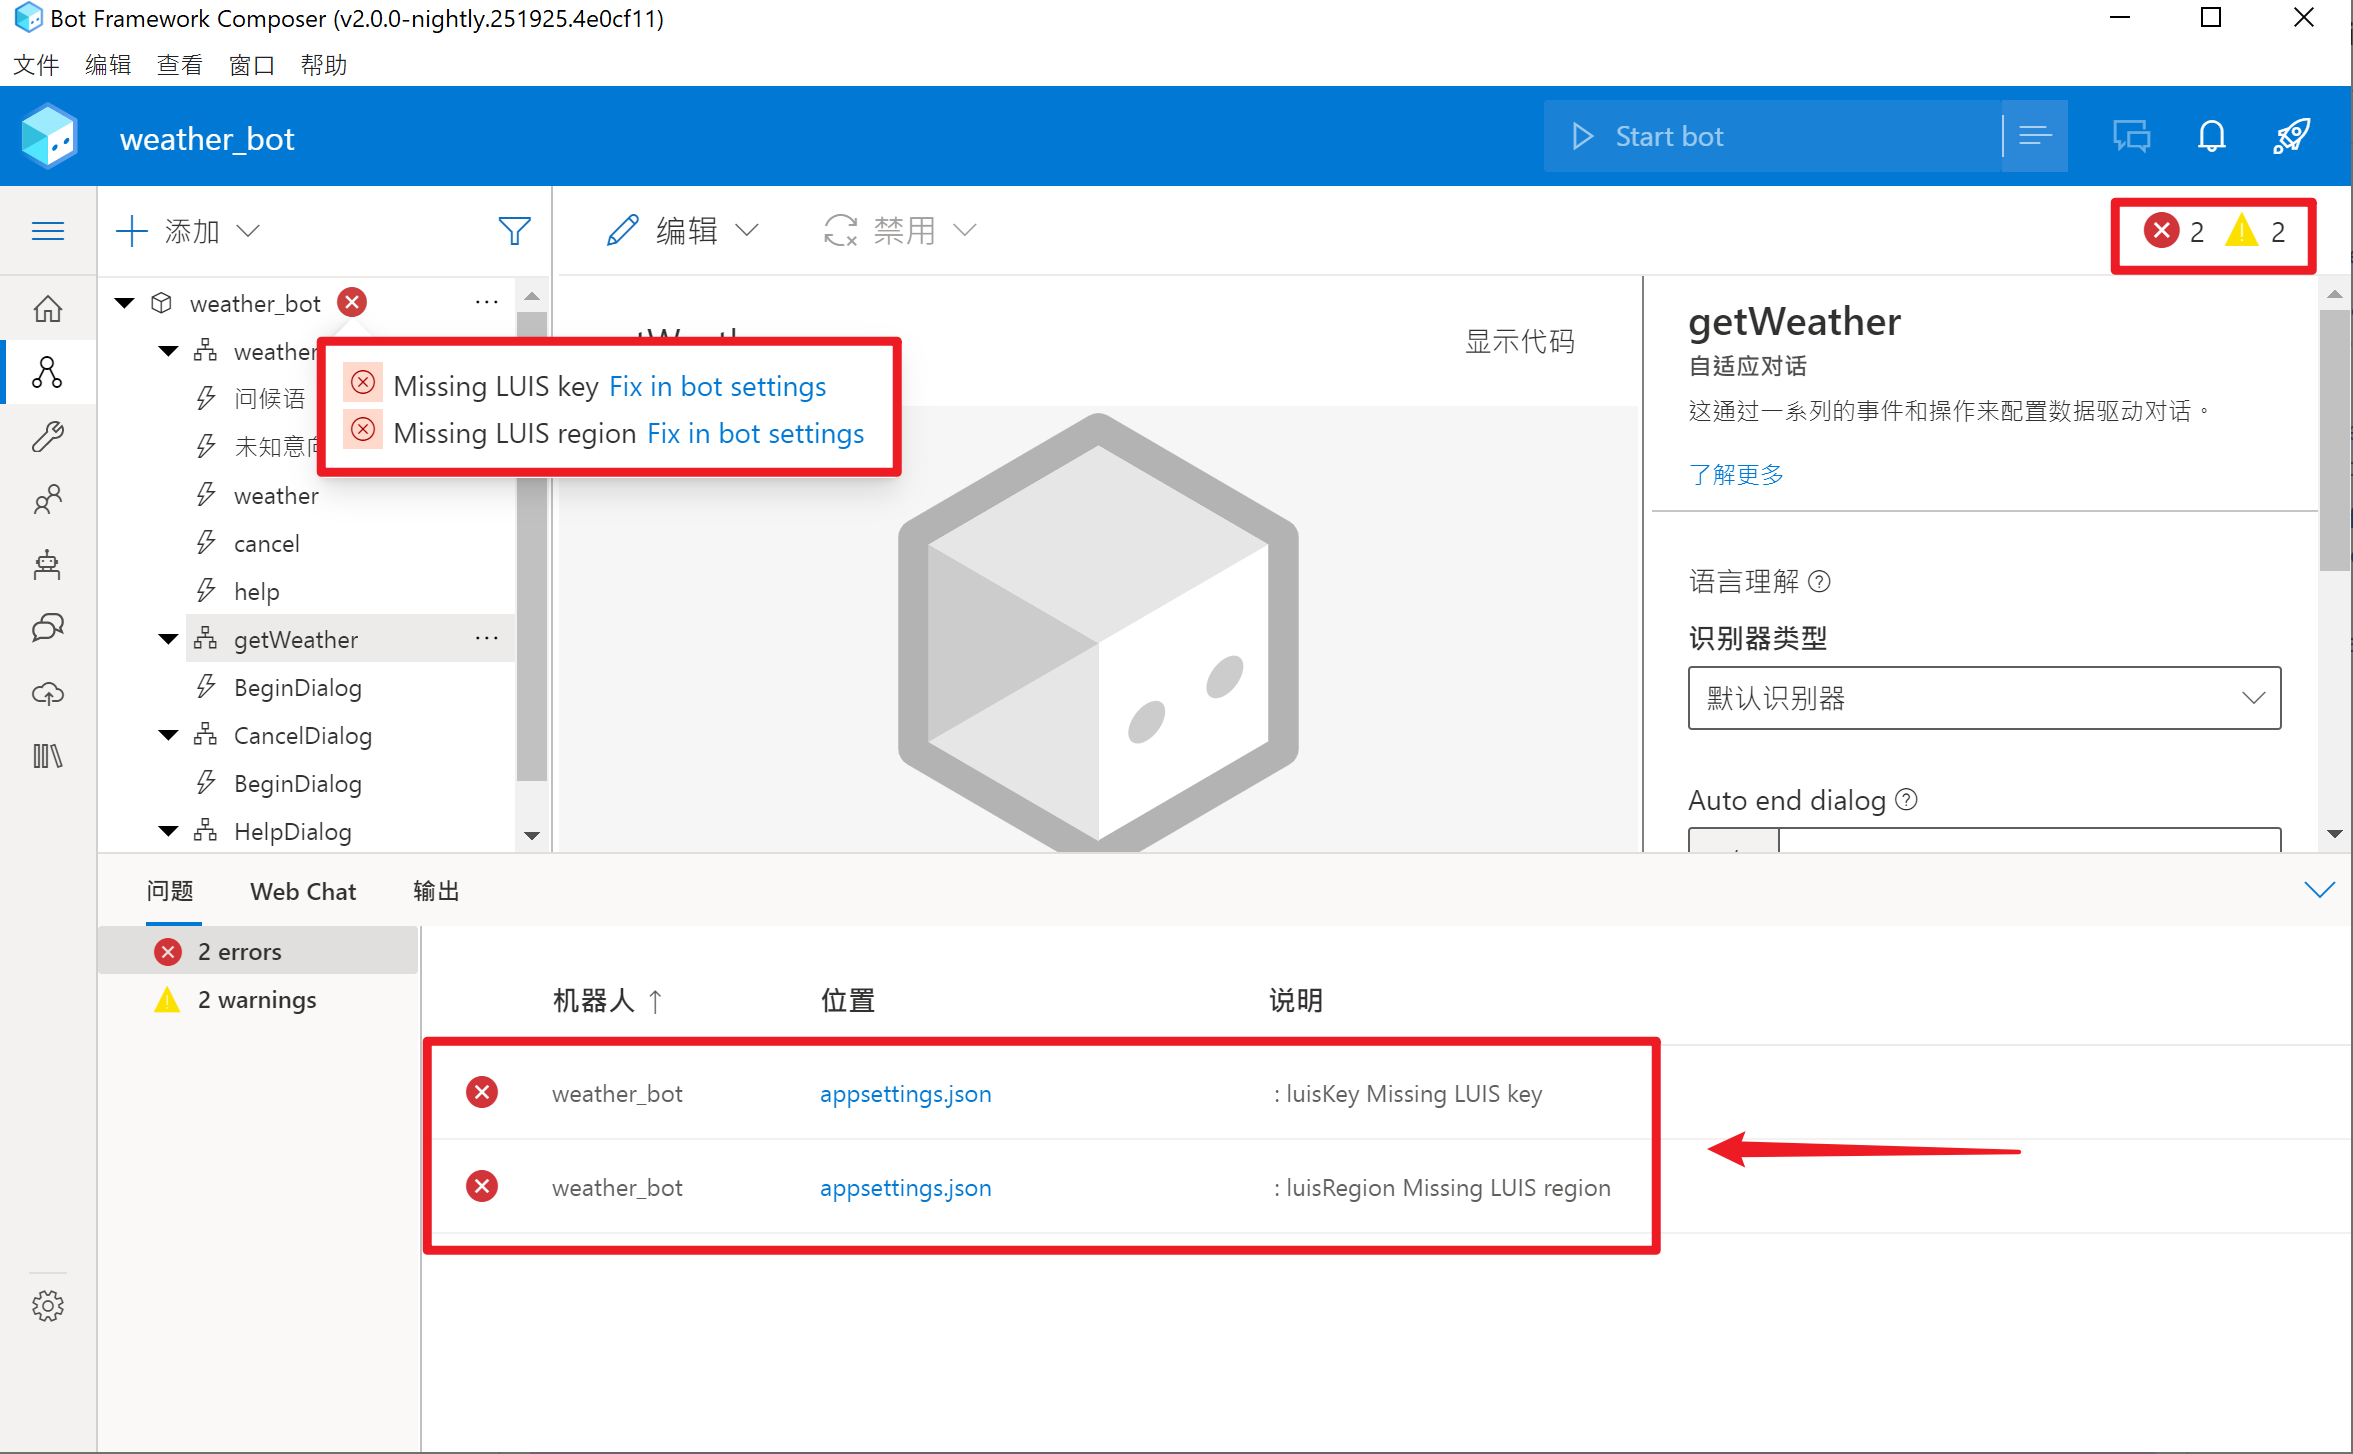Open the settings gear icon

pyautogui.click(x=47, y=1305)
